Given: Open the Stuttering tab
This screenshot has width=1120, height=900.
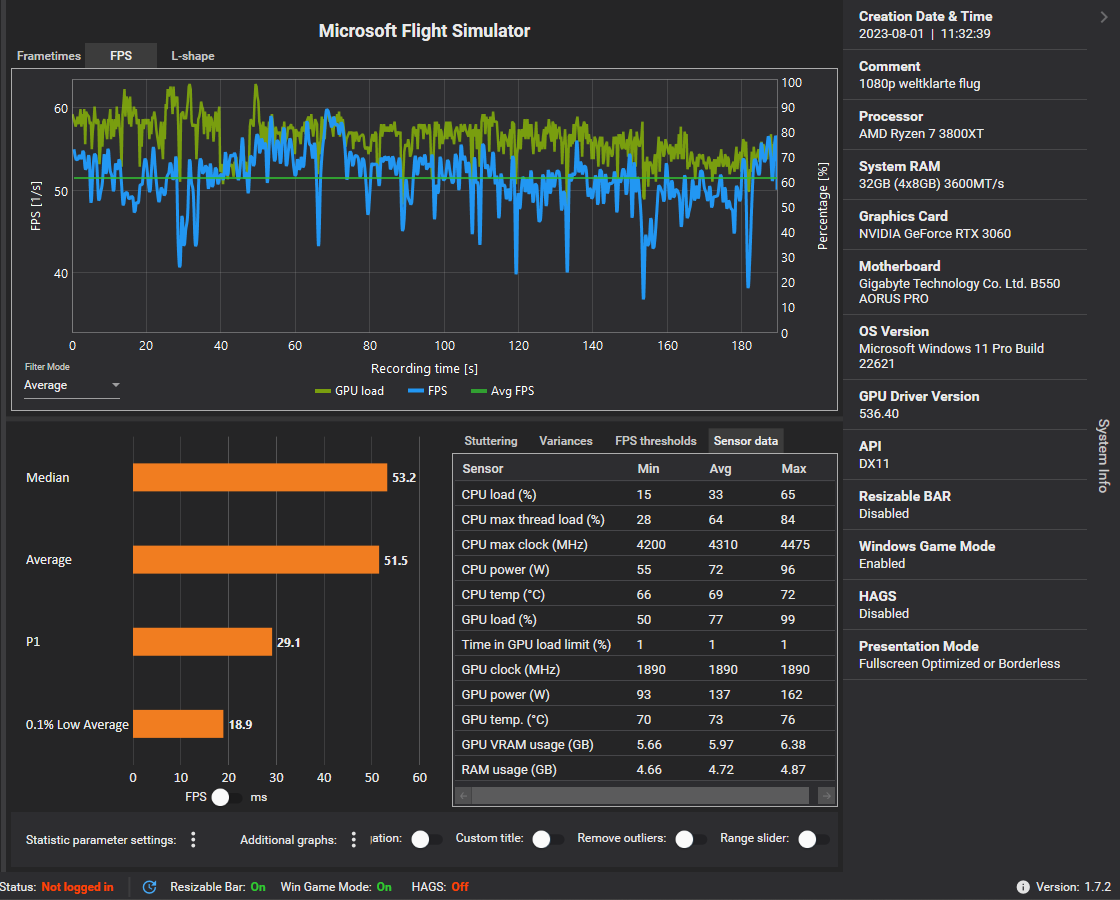Looking at the screenshot, I should click(491, 441).
